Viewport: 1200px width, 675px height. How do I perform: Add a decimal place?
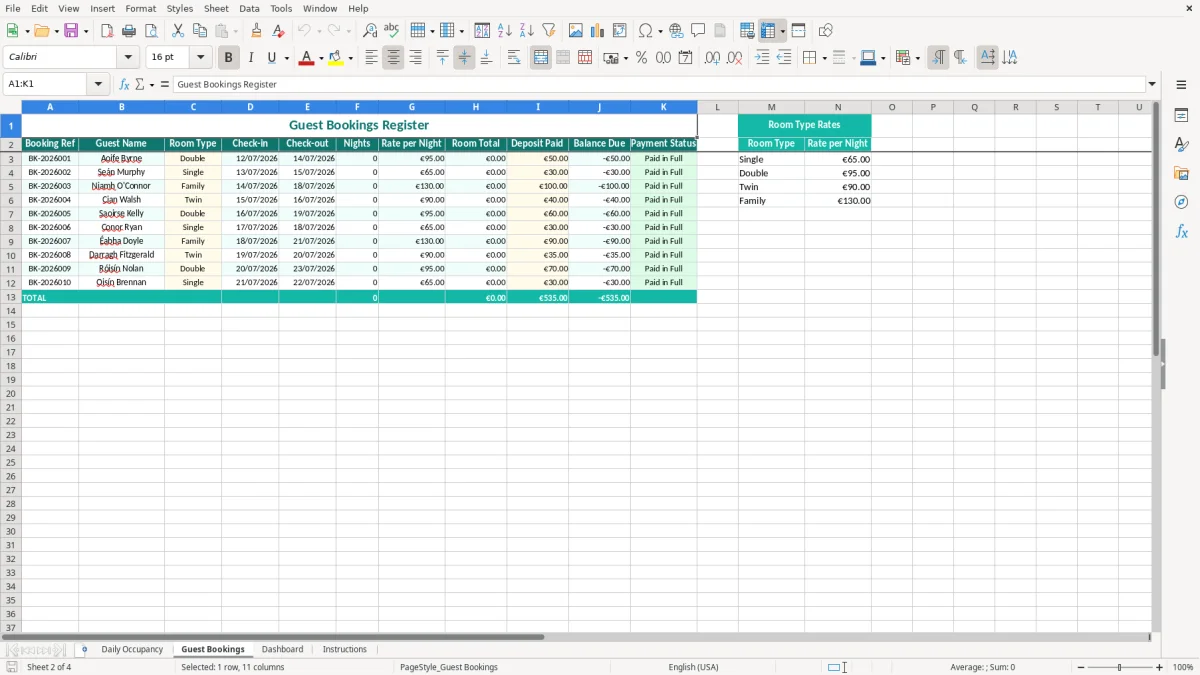[x=712, y=58]
